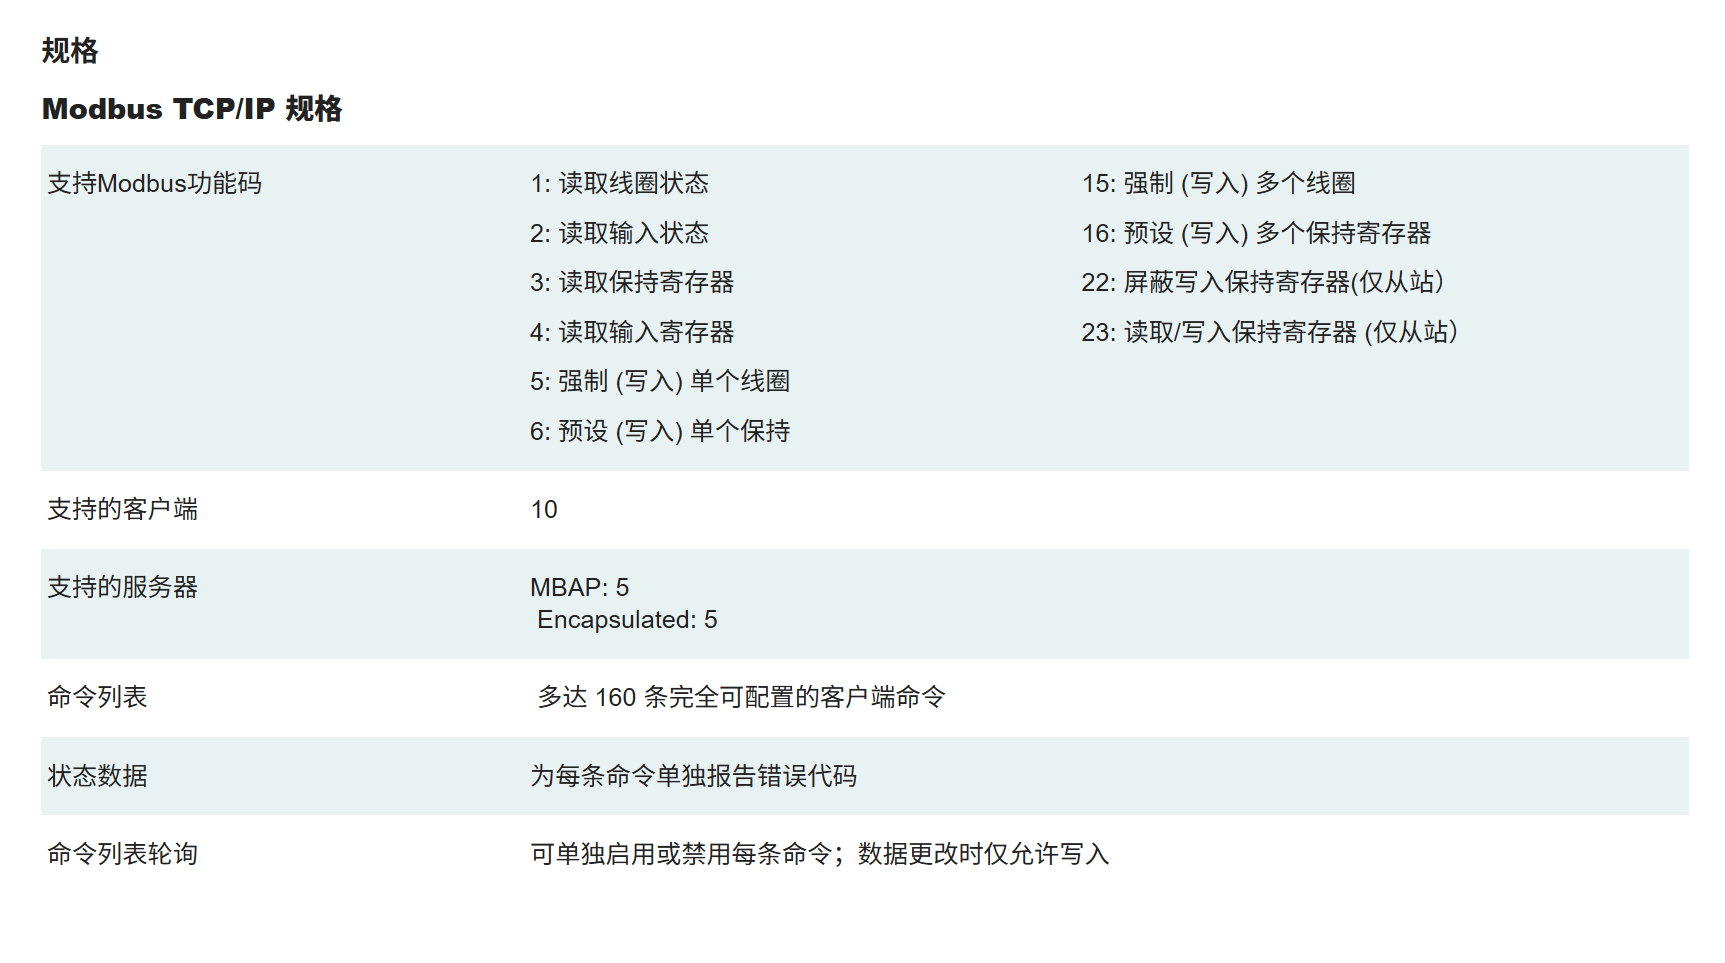
Task: Click the '命令列表轮询' row label
Action: point(123,855)
